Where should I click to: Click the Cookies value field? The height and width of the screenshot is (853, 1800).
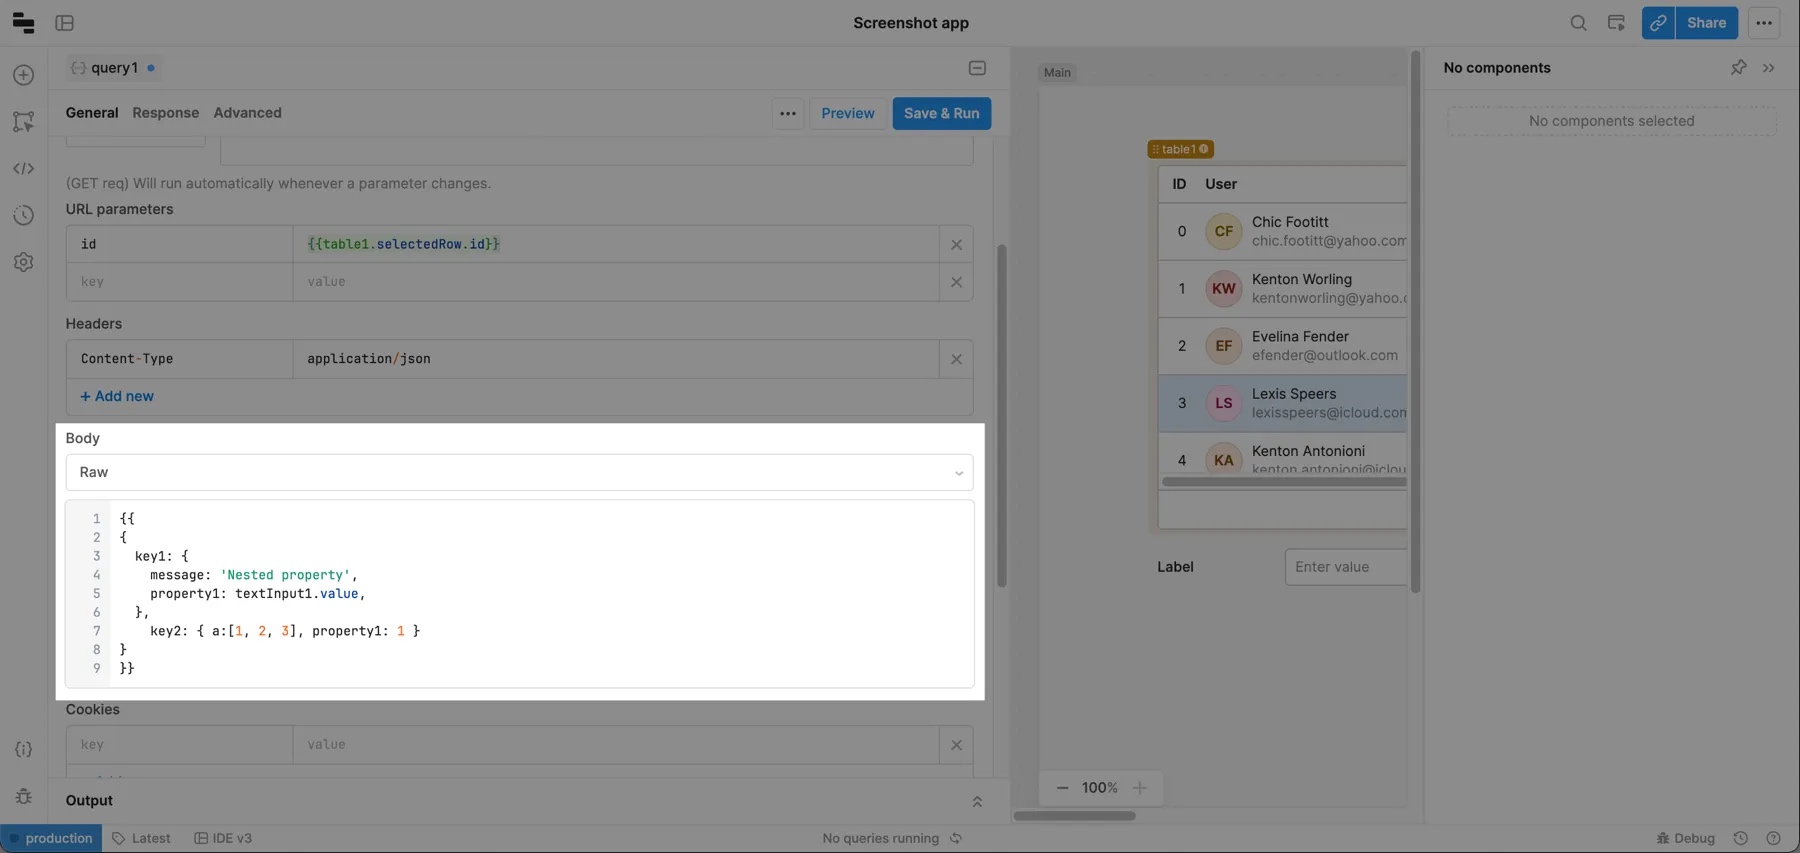click(x=616, y=745)
